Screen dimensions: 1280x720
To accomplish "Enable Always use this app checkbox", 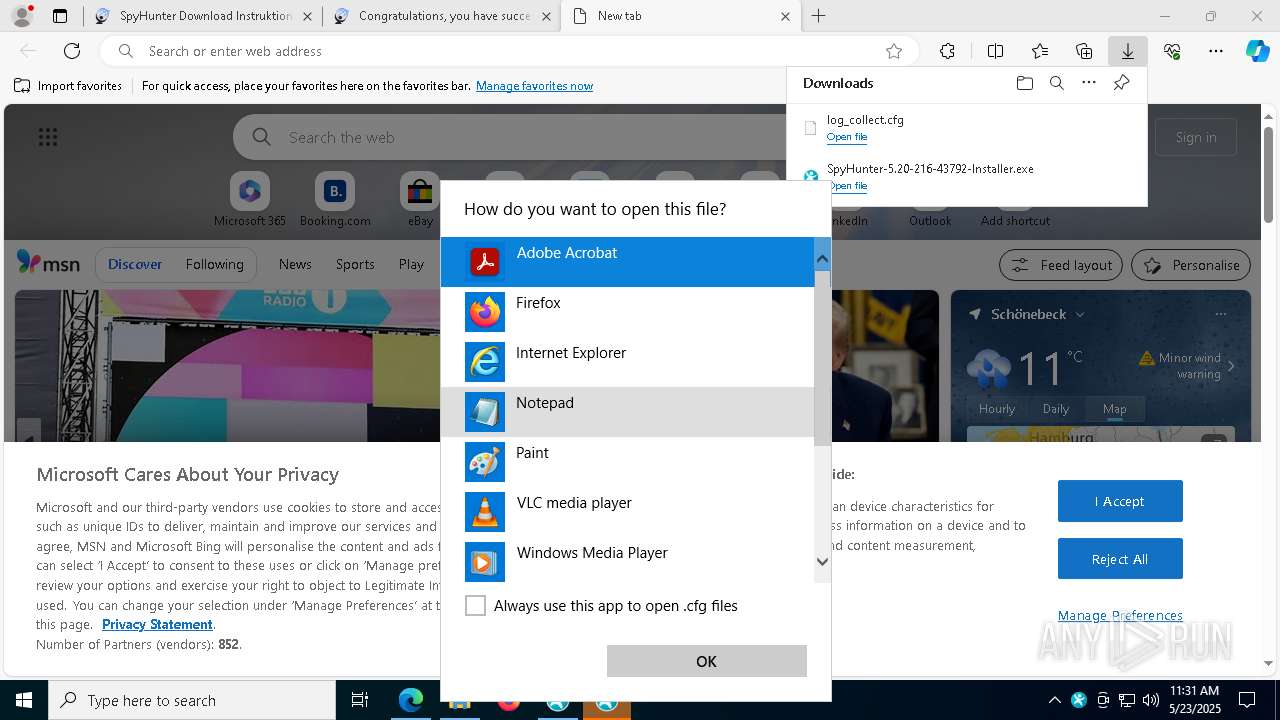I will click(476, 606).
